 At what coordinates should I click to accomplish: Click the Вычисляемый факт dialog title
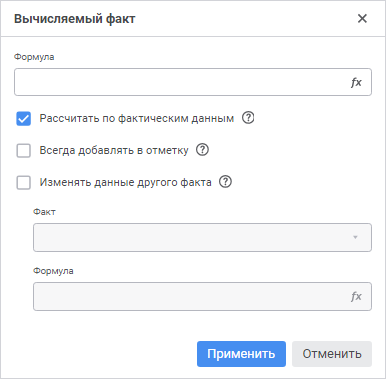tap(75, 19)
